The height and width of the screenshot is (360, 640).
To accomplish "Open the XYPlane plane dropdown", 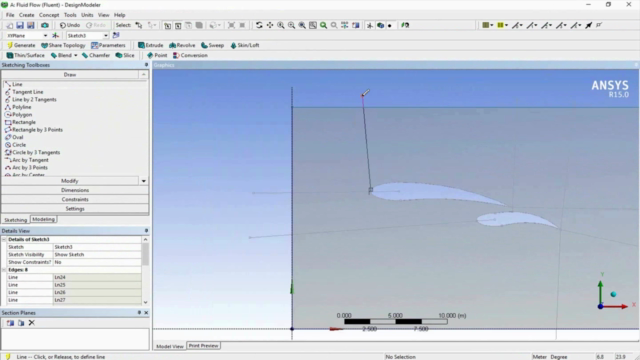I will pos(45,36).
